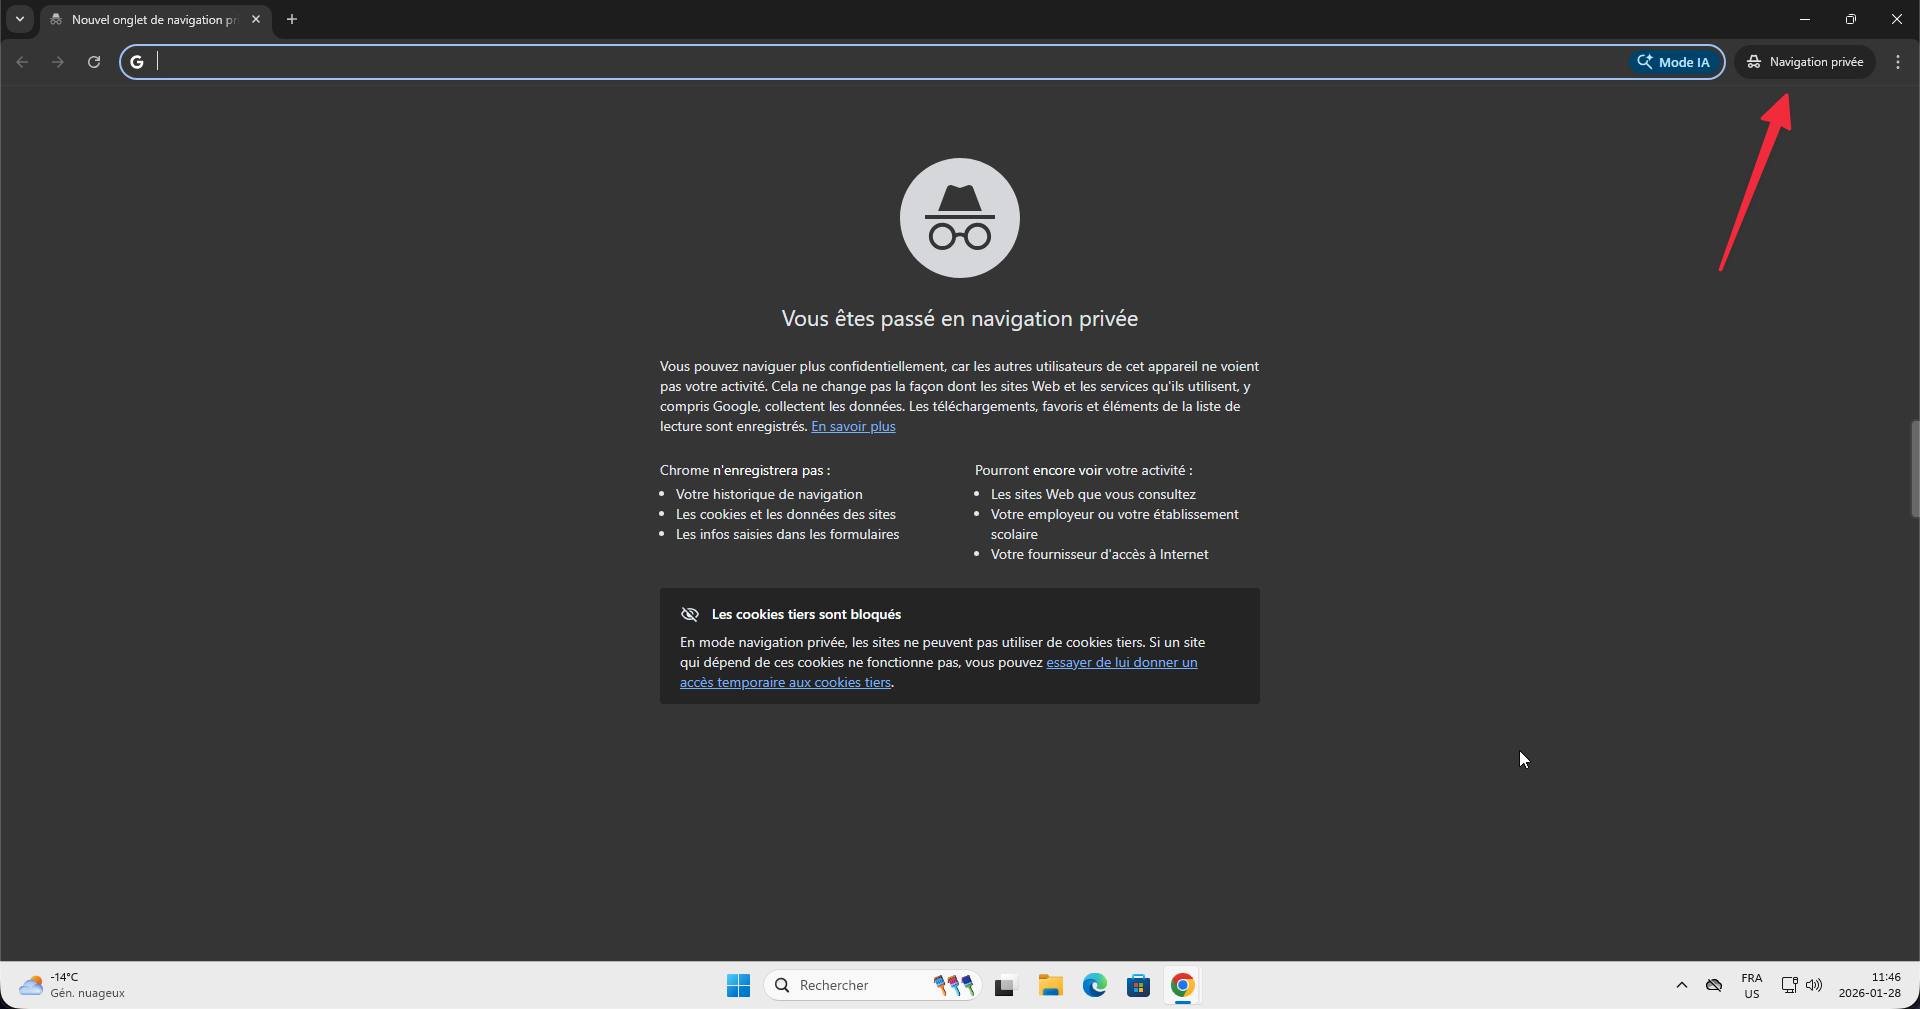1920x1009 pixels.
Task: Minimize the Chrome window
Action: 1805,19
